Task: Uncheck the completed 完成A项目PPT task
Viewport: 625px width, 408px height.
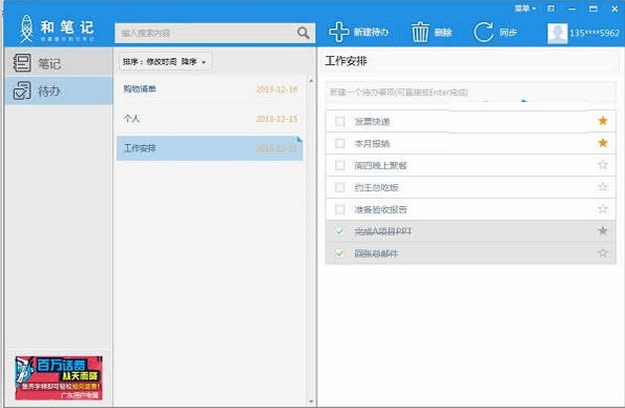Action: pos(340,231)
